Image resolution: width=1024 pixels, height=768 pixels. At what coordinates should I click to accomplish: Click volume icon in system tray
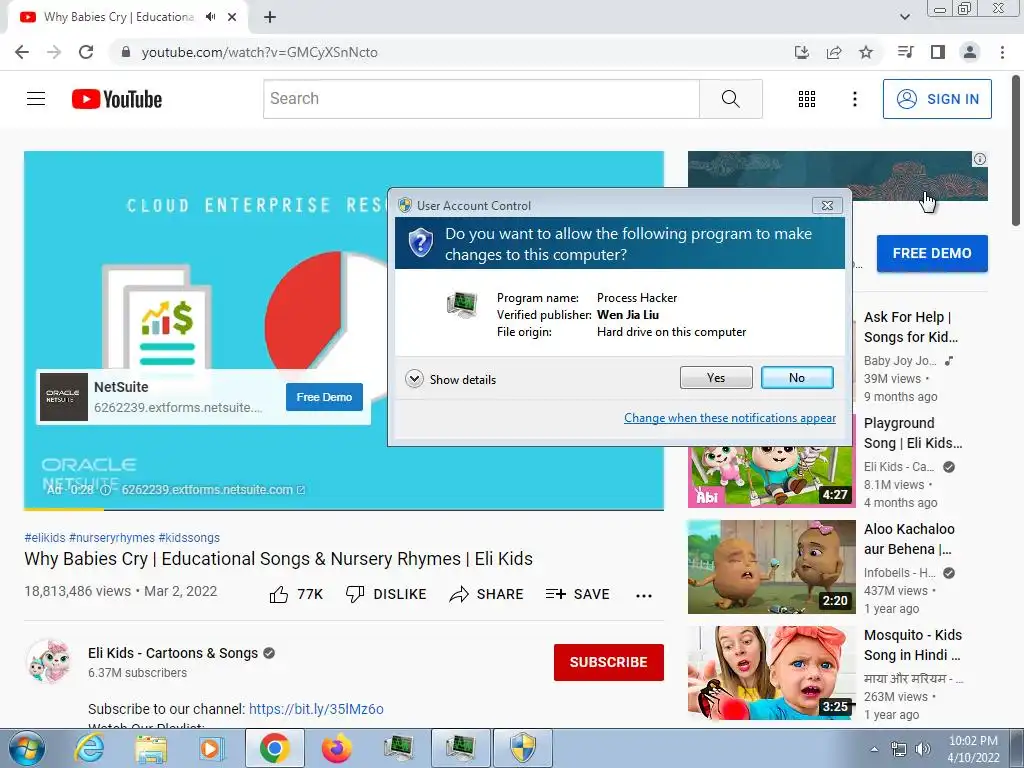pos(923,749)
